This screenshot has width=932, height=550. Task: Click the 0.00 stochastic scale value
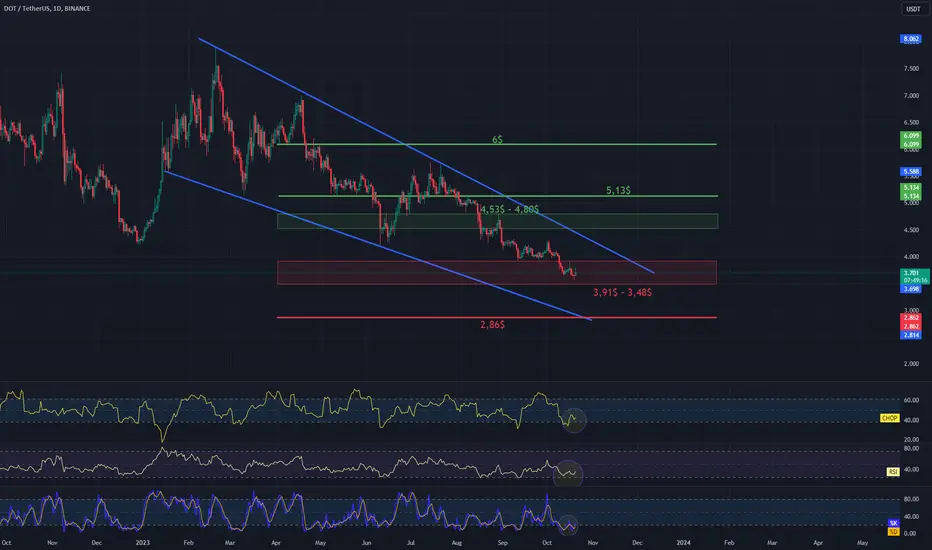pos(909,533)
